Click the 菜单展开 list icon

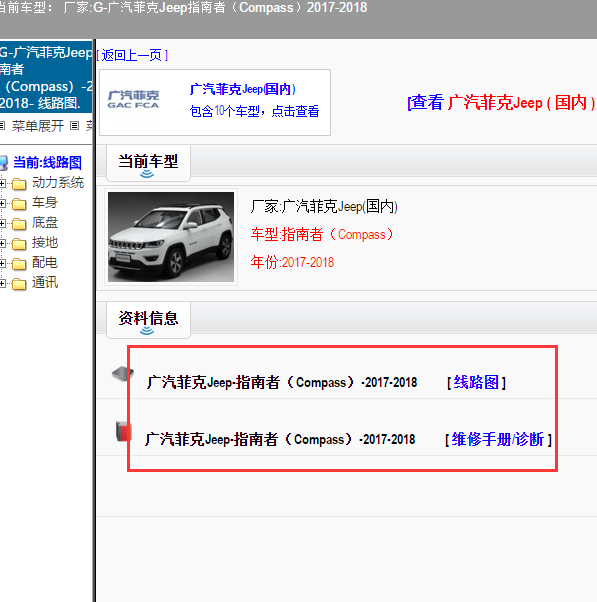tap(2, 126)
